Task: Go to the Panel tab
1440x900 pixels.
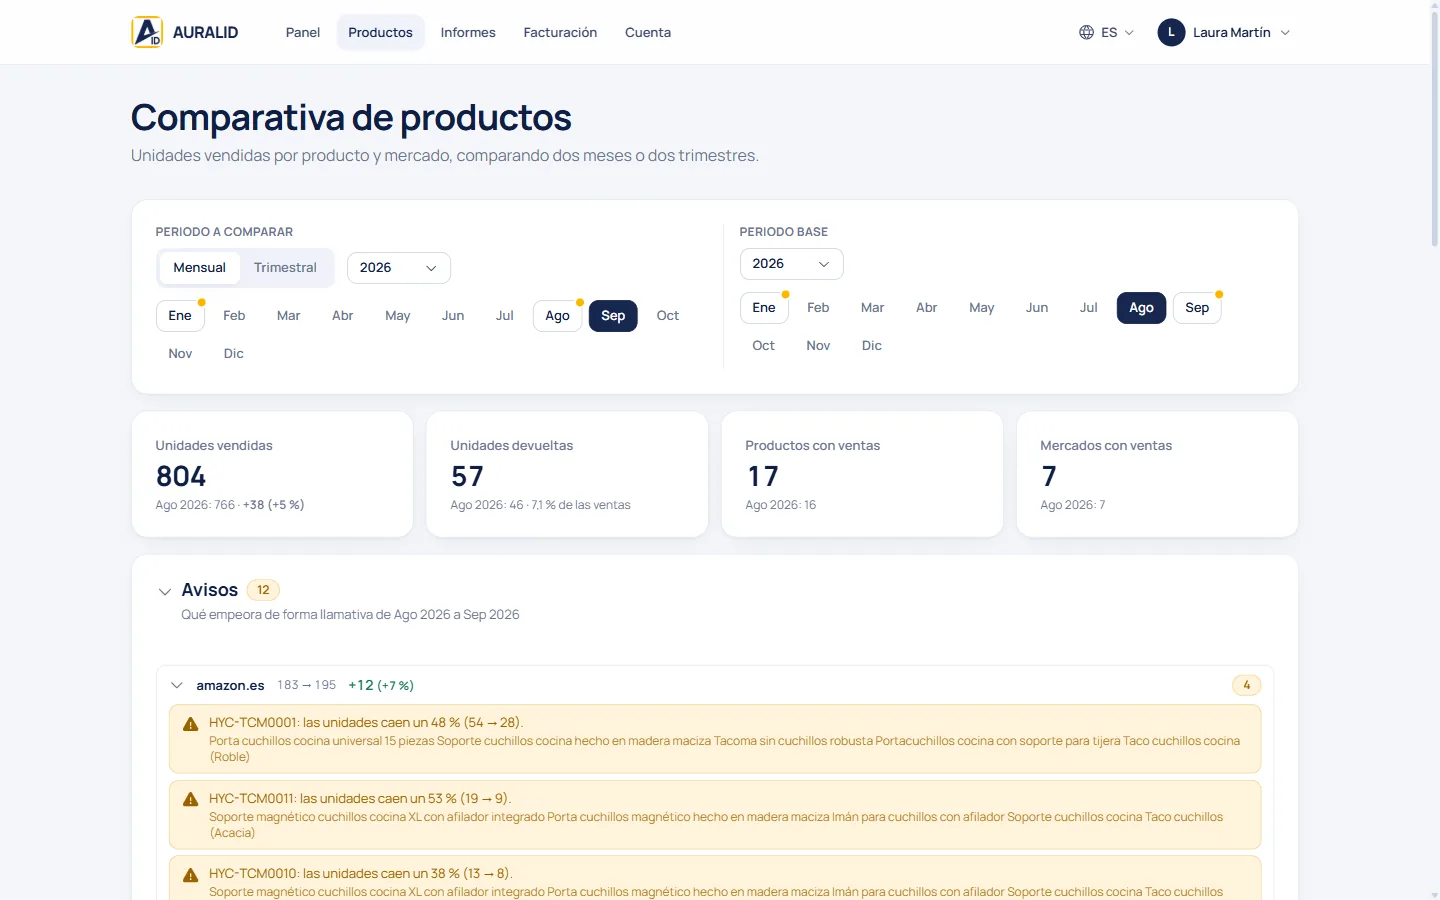Action: click(x=303, y=32)
